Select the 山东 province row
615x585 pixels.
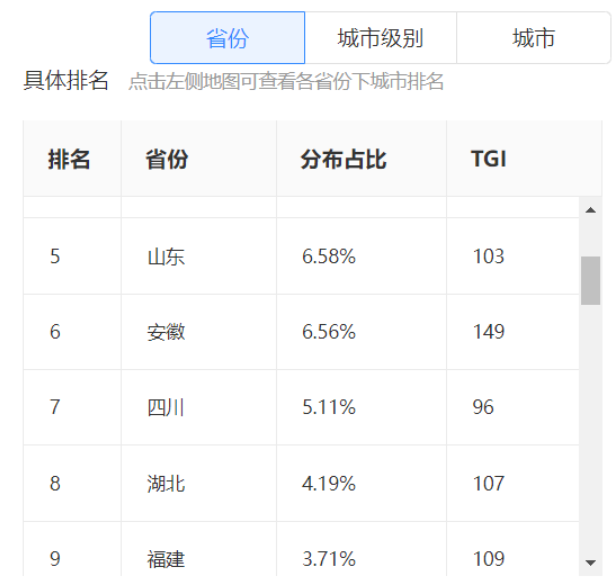[x=166, y=257]
